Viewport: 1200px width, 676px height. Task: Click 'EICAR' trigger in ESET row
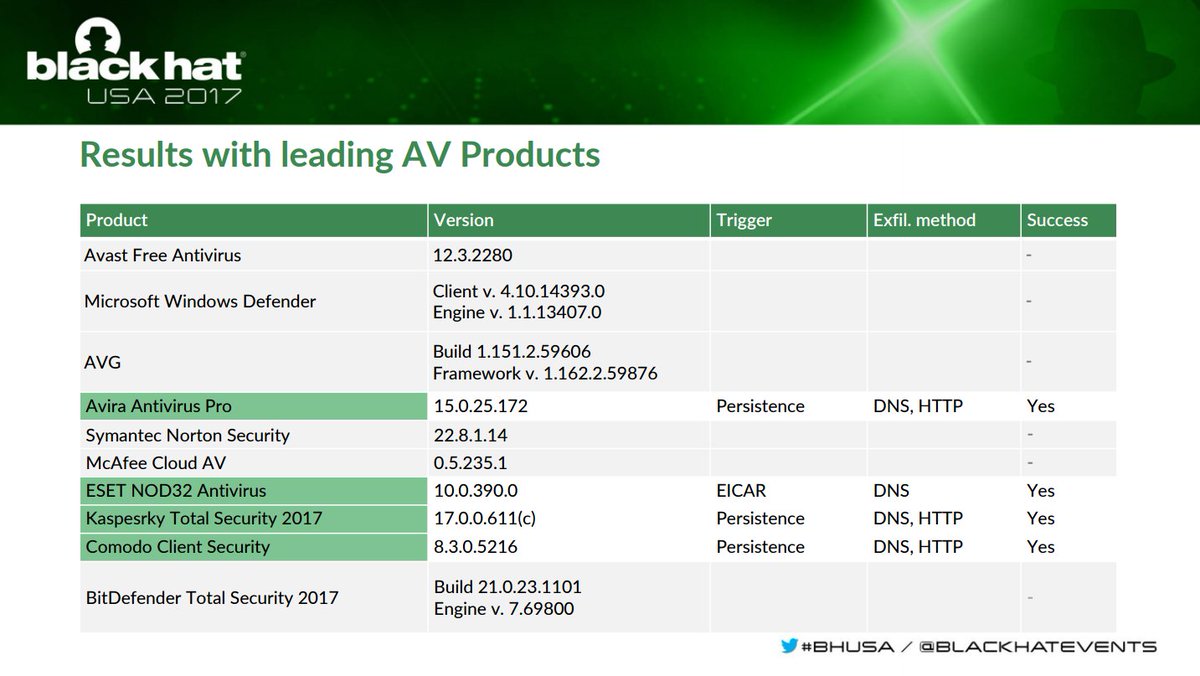point(740,491)
